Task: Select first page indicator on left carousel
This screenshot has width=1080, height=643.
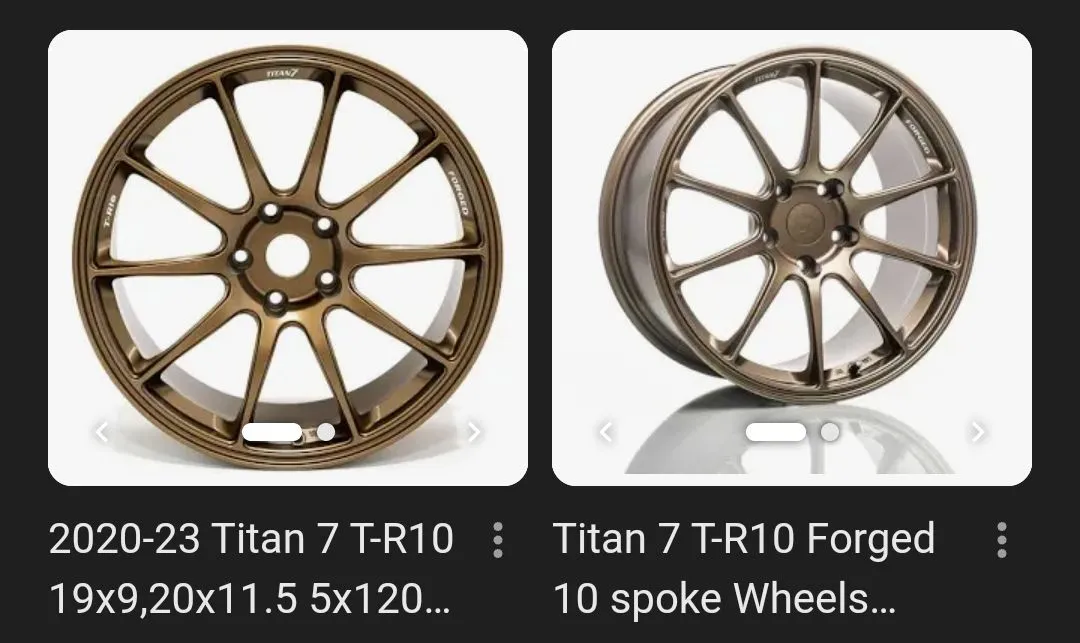Action: [x=272, y=432]
